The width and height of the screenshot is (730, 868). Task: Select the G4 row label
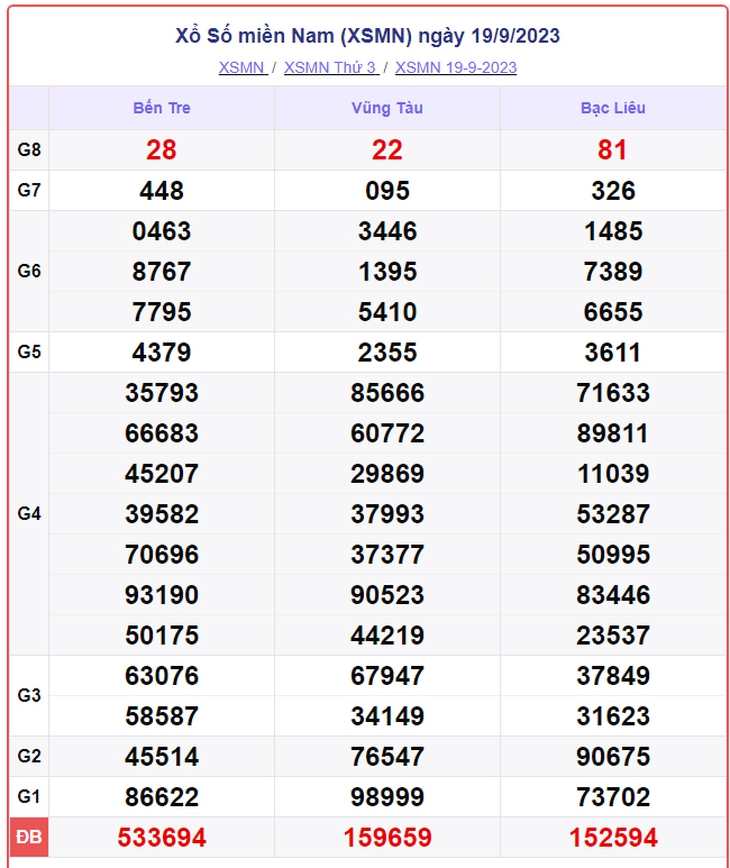29,514
